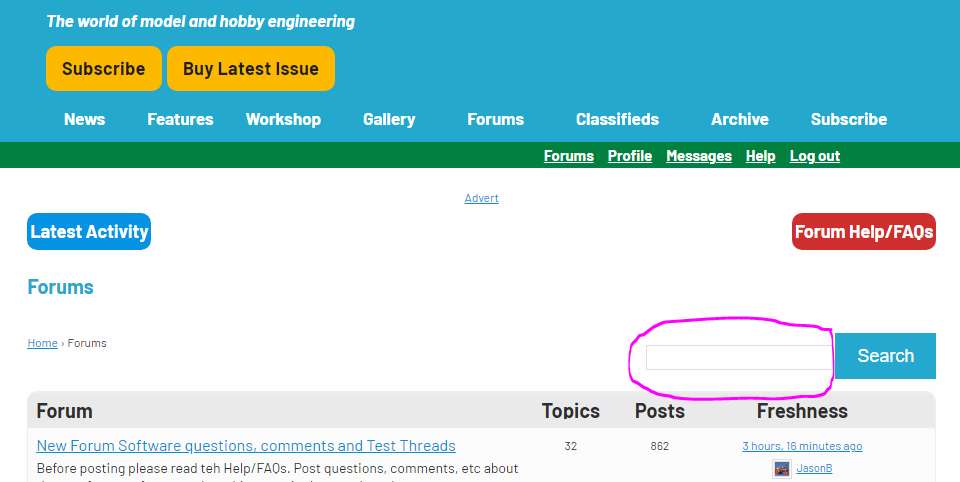Click the Posts count 862
The height and width of the screenshot is (482, 960).
(659, 446)
